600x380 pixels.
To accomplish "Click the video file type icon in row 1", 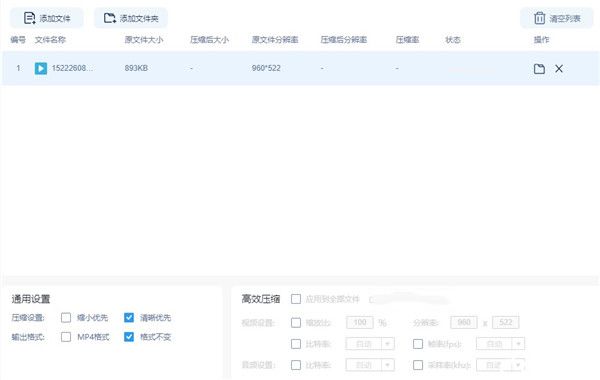I will 41,68.
